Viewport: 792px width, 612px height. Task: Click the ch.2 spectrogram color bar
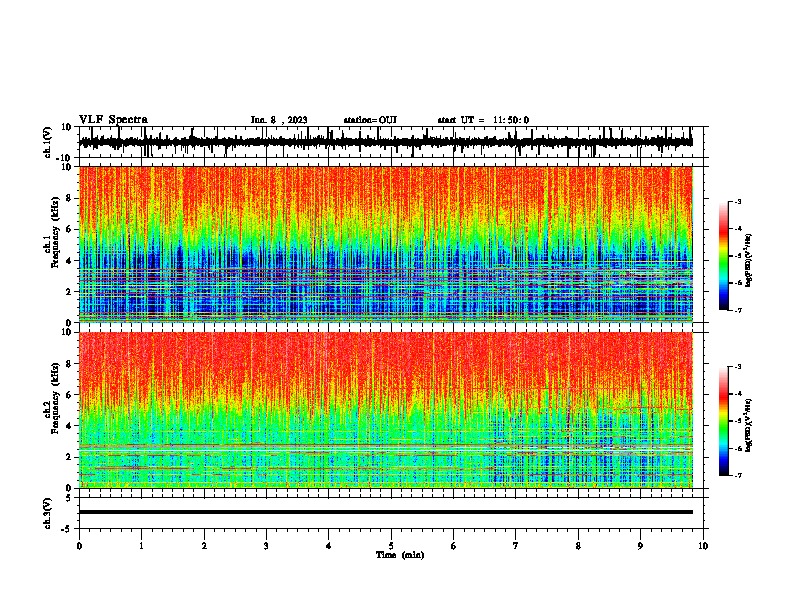coord(723,421)
